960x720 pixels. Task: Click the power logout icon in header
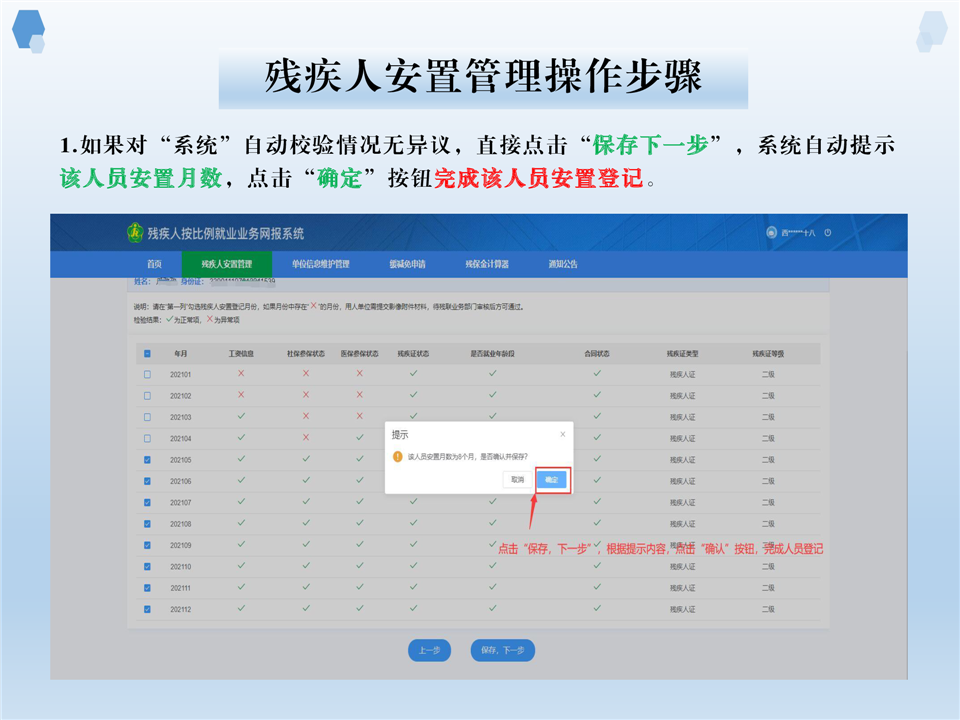[828, 233]
